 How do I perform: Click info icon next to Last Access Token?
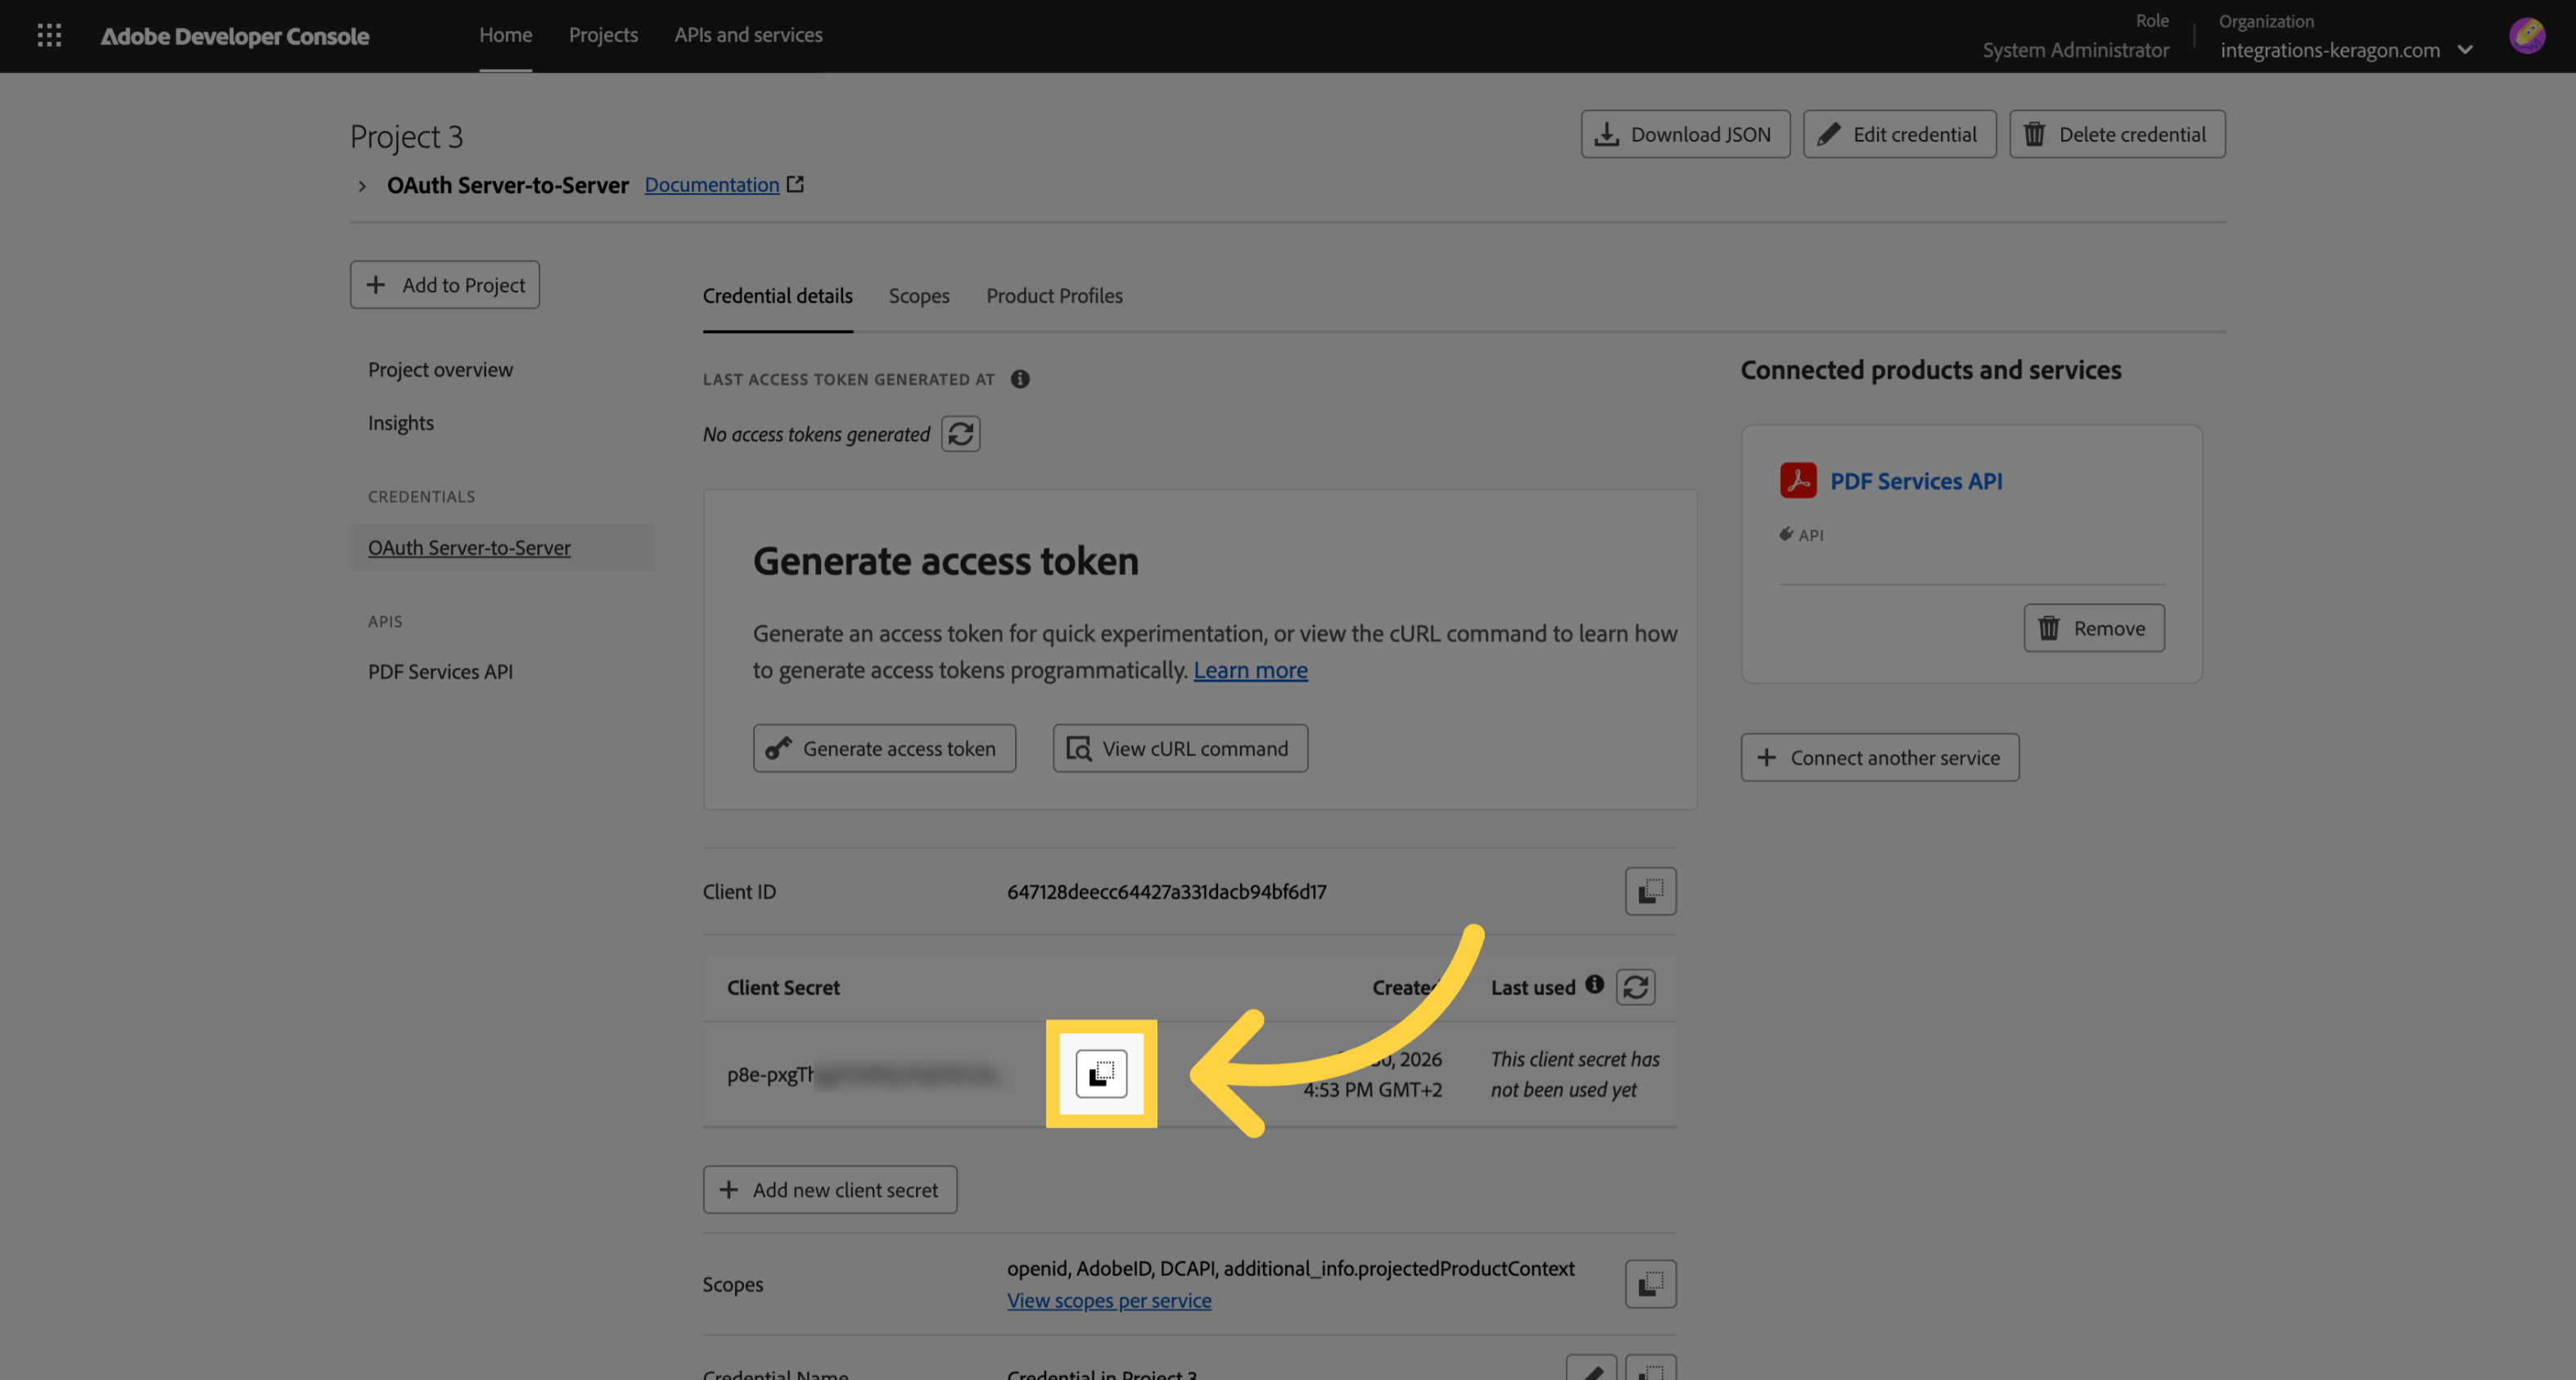(1019, 379)
